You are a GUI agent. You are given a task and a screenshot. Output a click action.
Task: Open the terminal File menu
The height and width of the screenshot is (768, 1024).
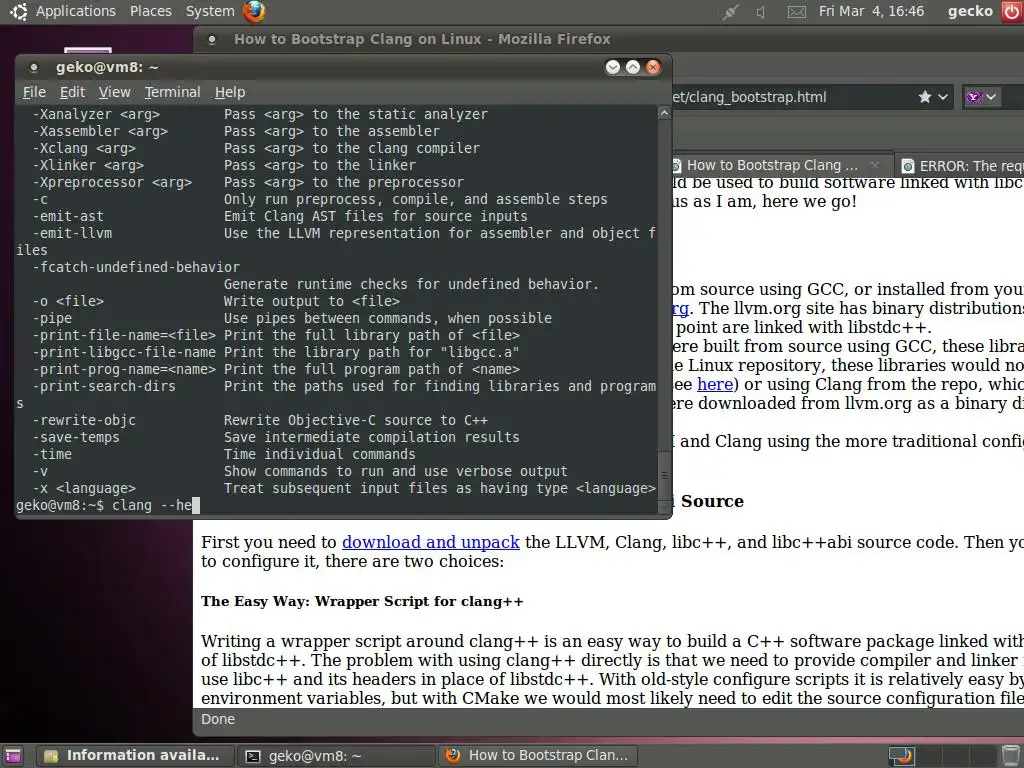(34, 92)
